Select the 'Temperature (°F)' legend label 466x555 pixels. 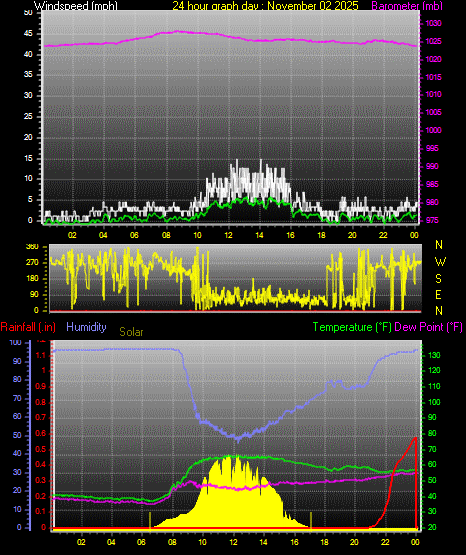click(x=352, y=327)
